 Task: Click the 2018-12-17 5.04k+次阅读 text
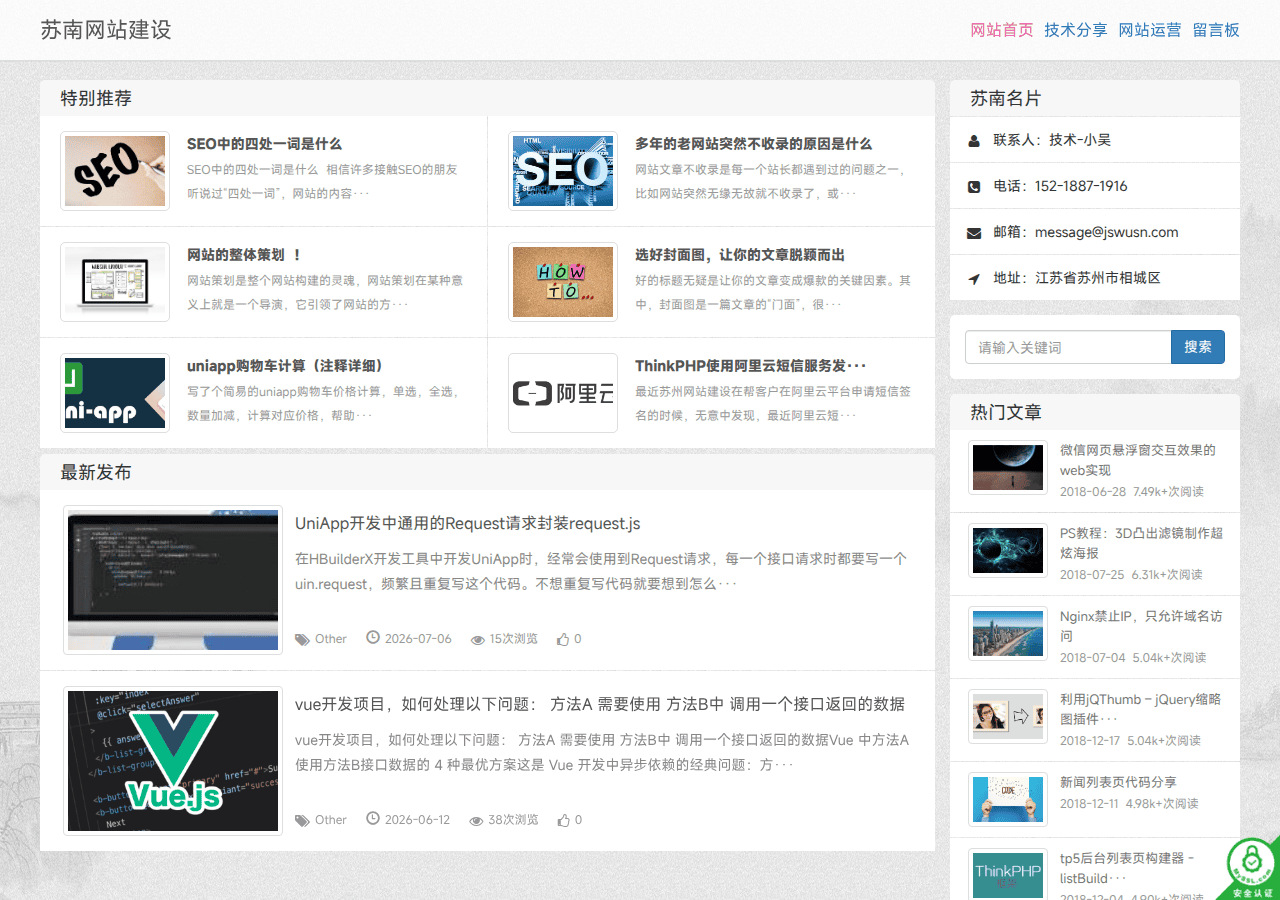click(1130, 741)
